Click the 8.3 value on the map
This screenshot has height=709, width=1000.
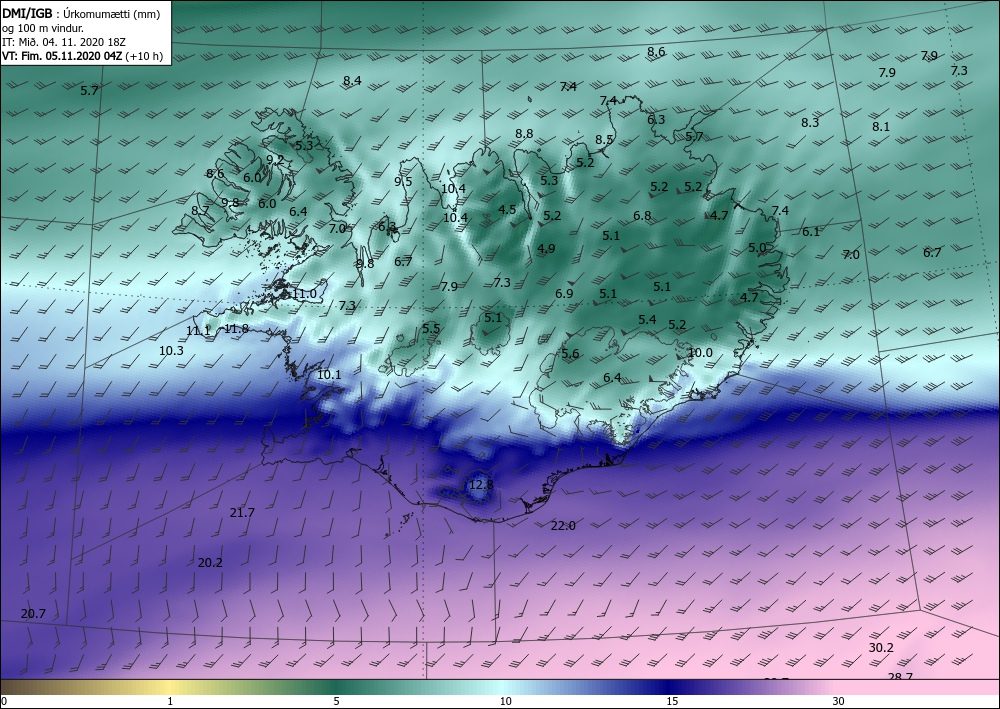810,122
